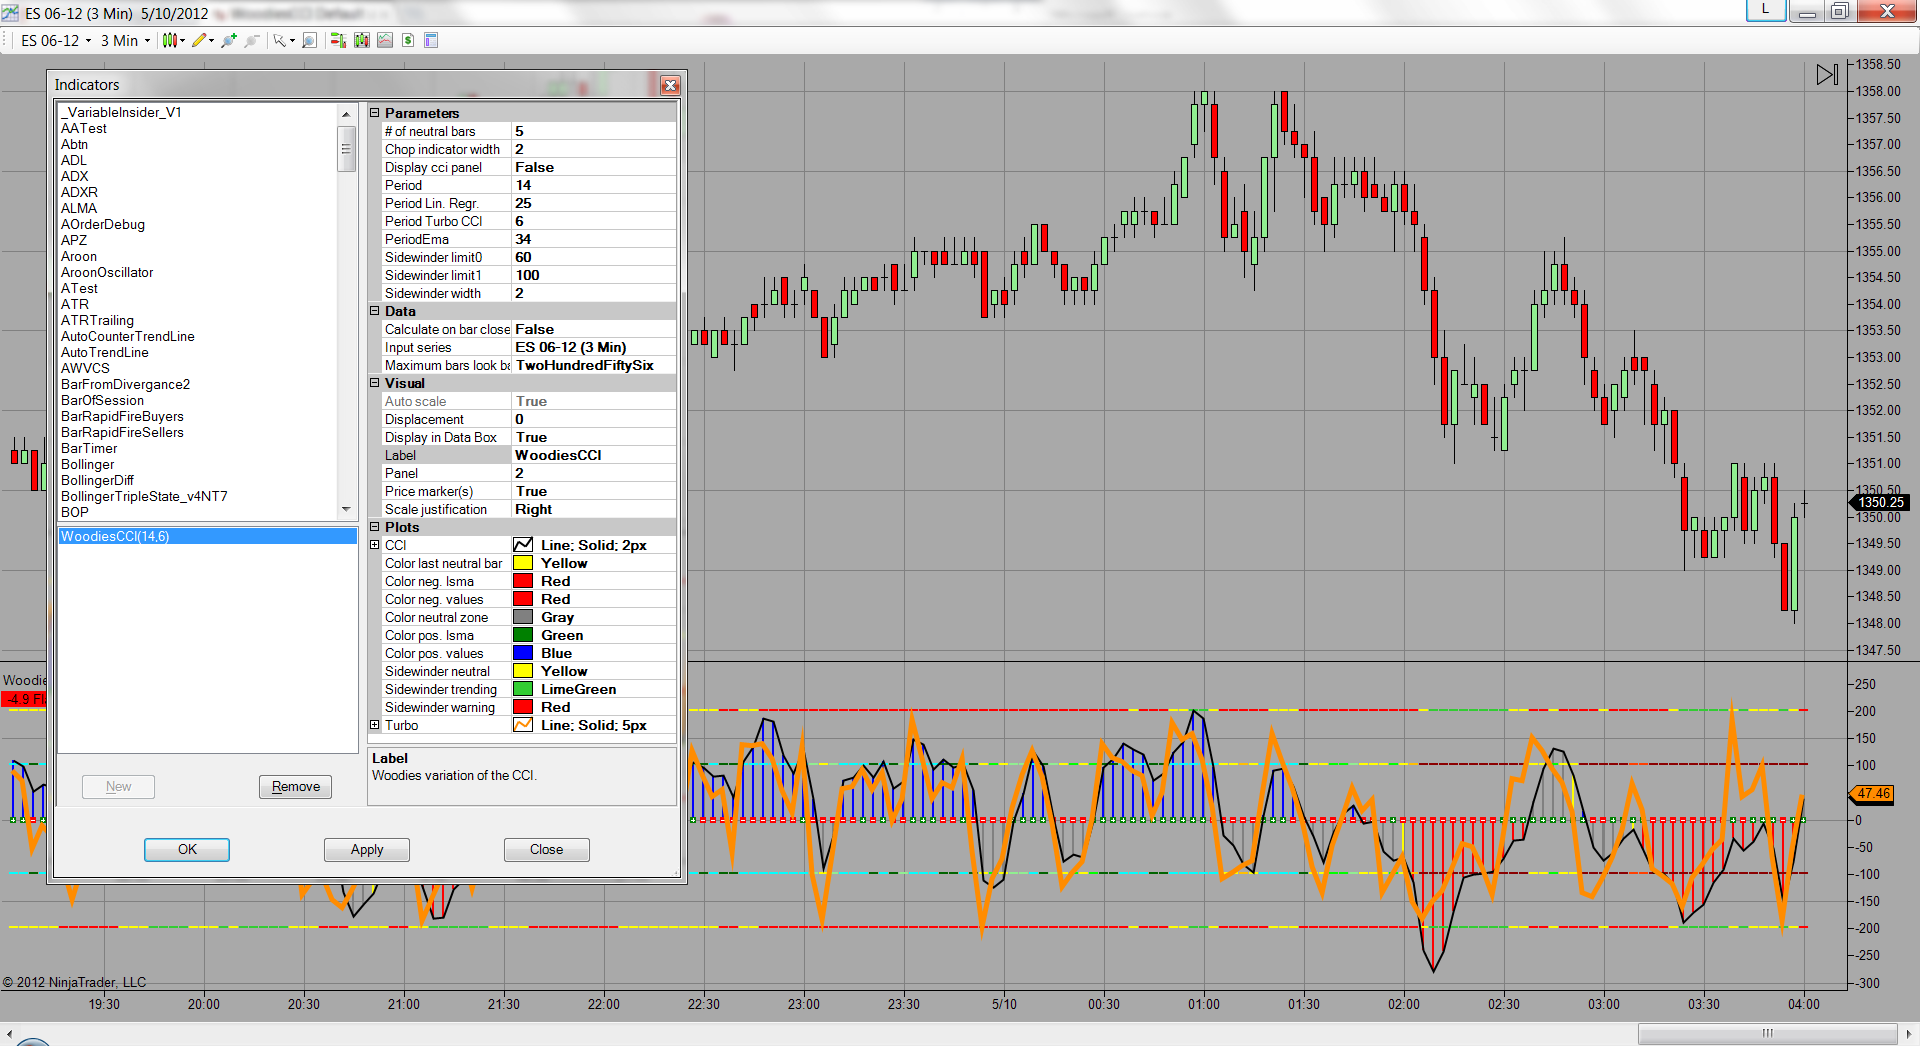Change the Calculate on bar close value
Viewport: 1920px width, 1046px height.
pos(594,329)
